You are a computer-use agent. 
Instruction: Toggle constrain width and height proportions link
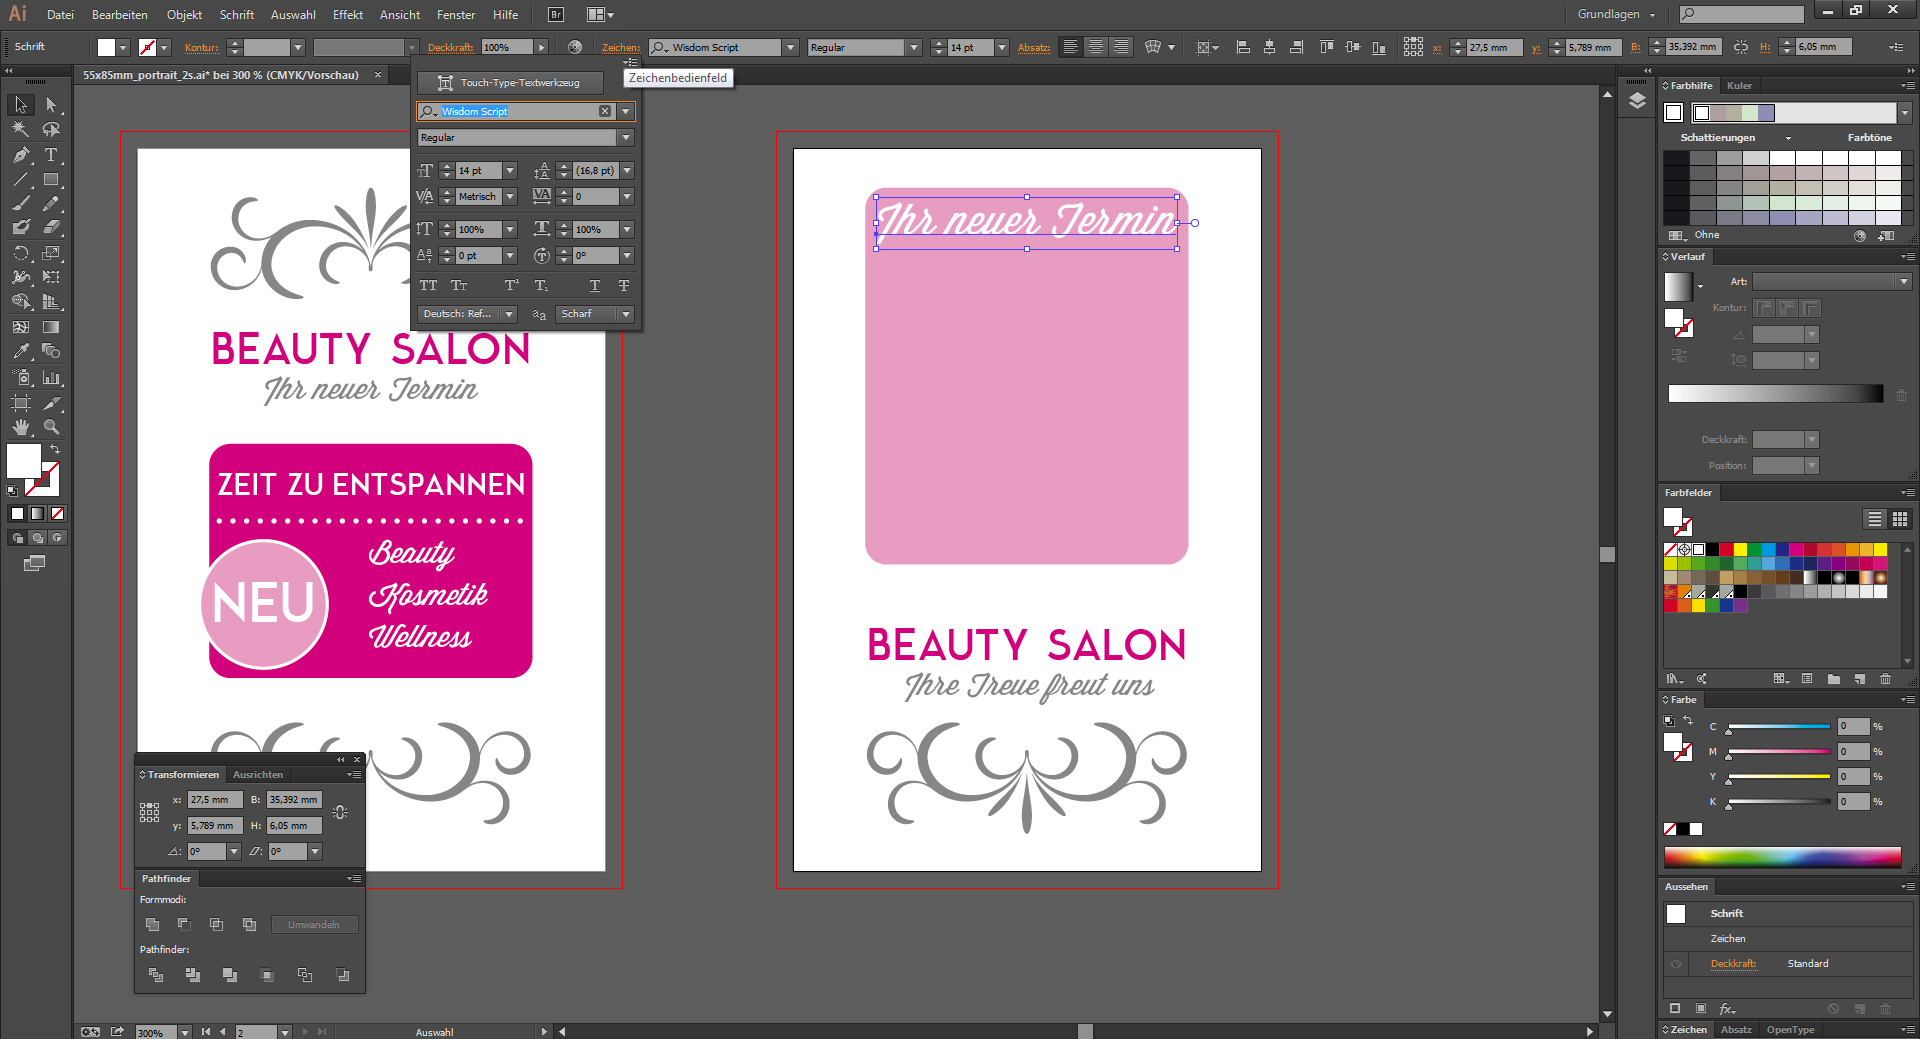(x=340, y=812)
